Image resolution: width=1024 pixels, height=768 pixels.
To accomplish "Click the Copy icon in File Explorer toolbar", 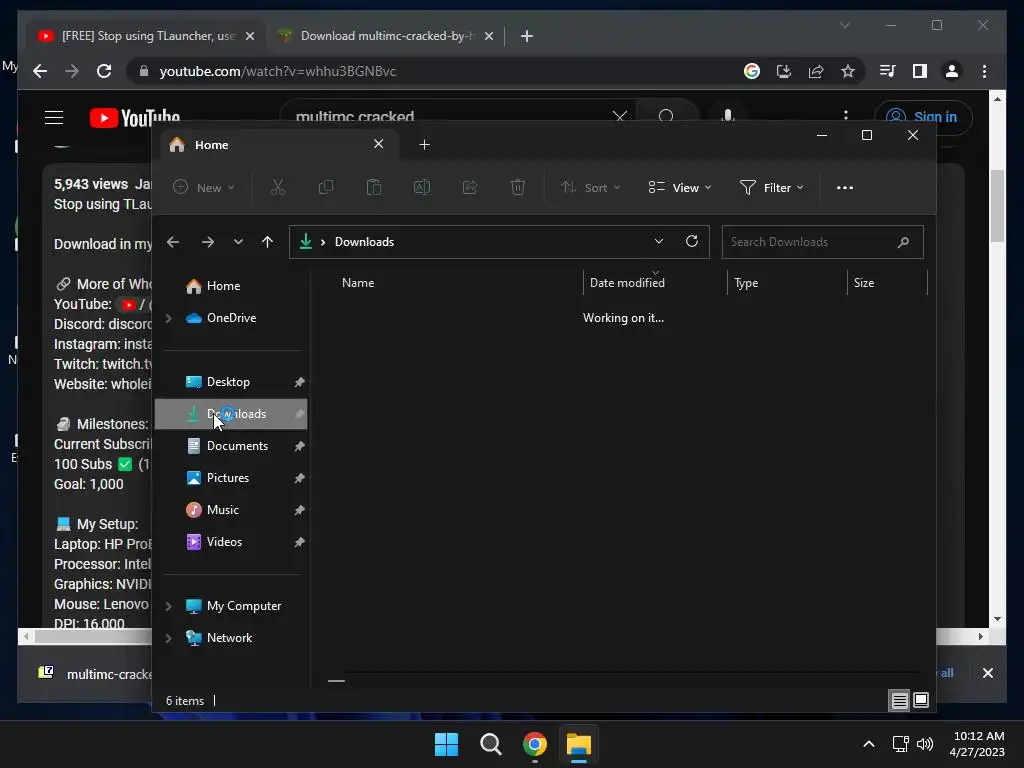I will (325, 187).
